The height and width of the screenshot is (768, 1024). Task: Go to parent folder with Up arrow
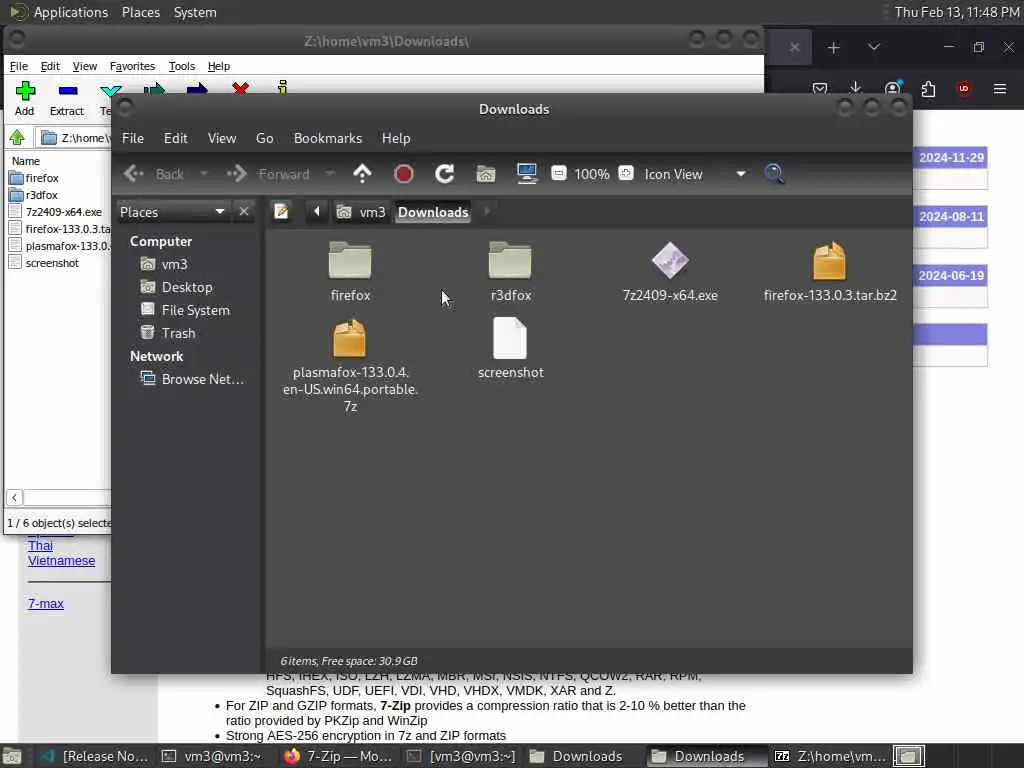(x=362, y=174)
